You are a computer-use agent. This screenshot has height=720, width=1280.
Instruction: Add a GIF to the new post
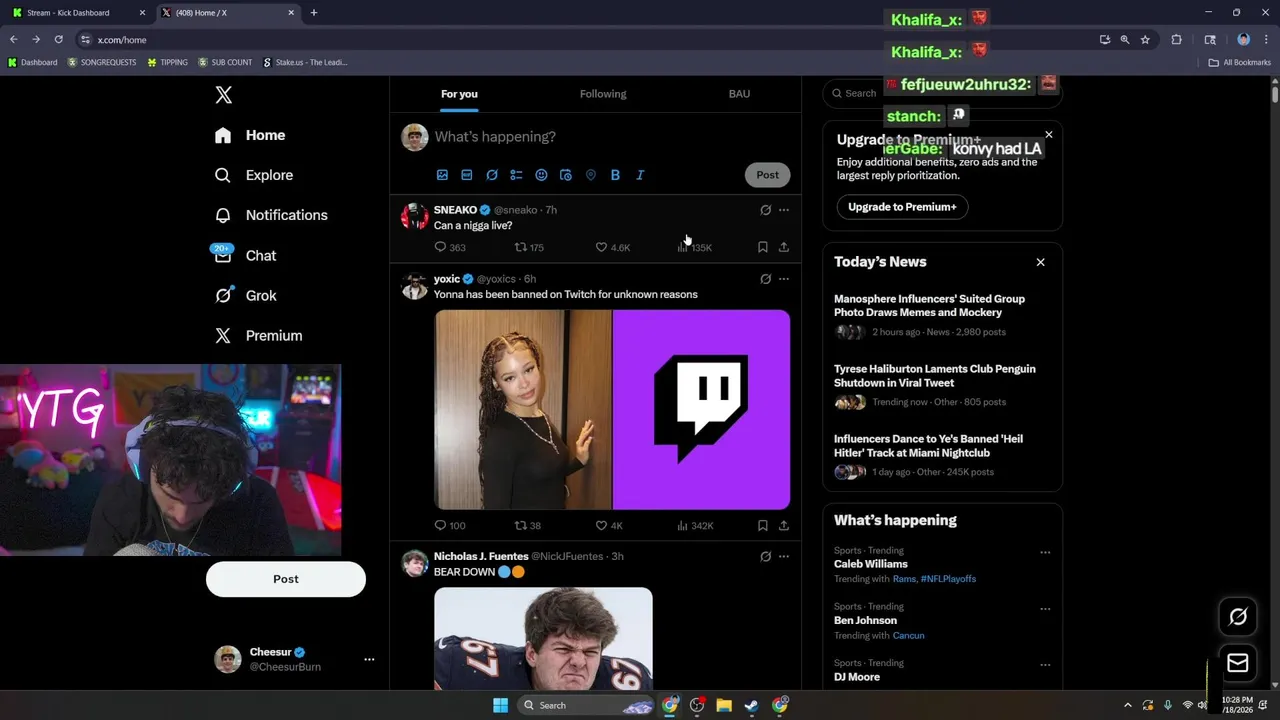tap(467, 175)
